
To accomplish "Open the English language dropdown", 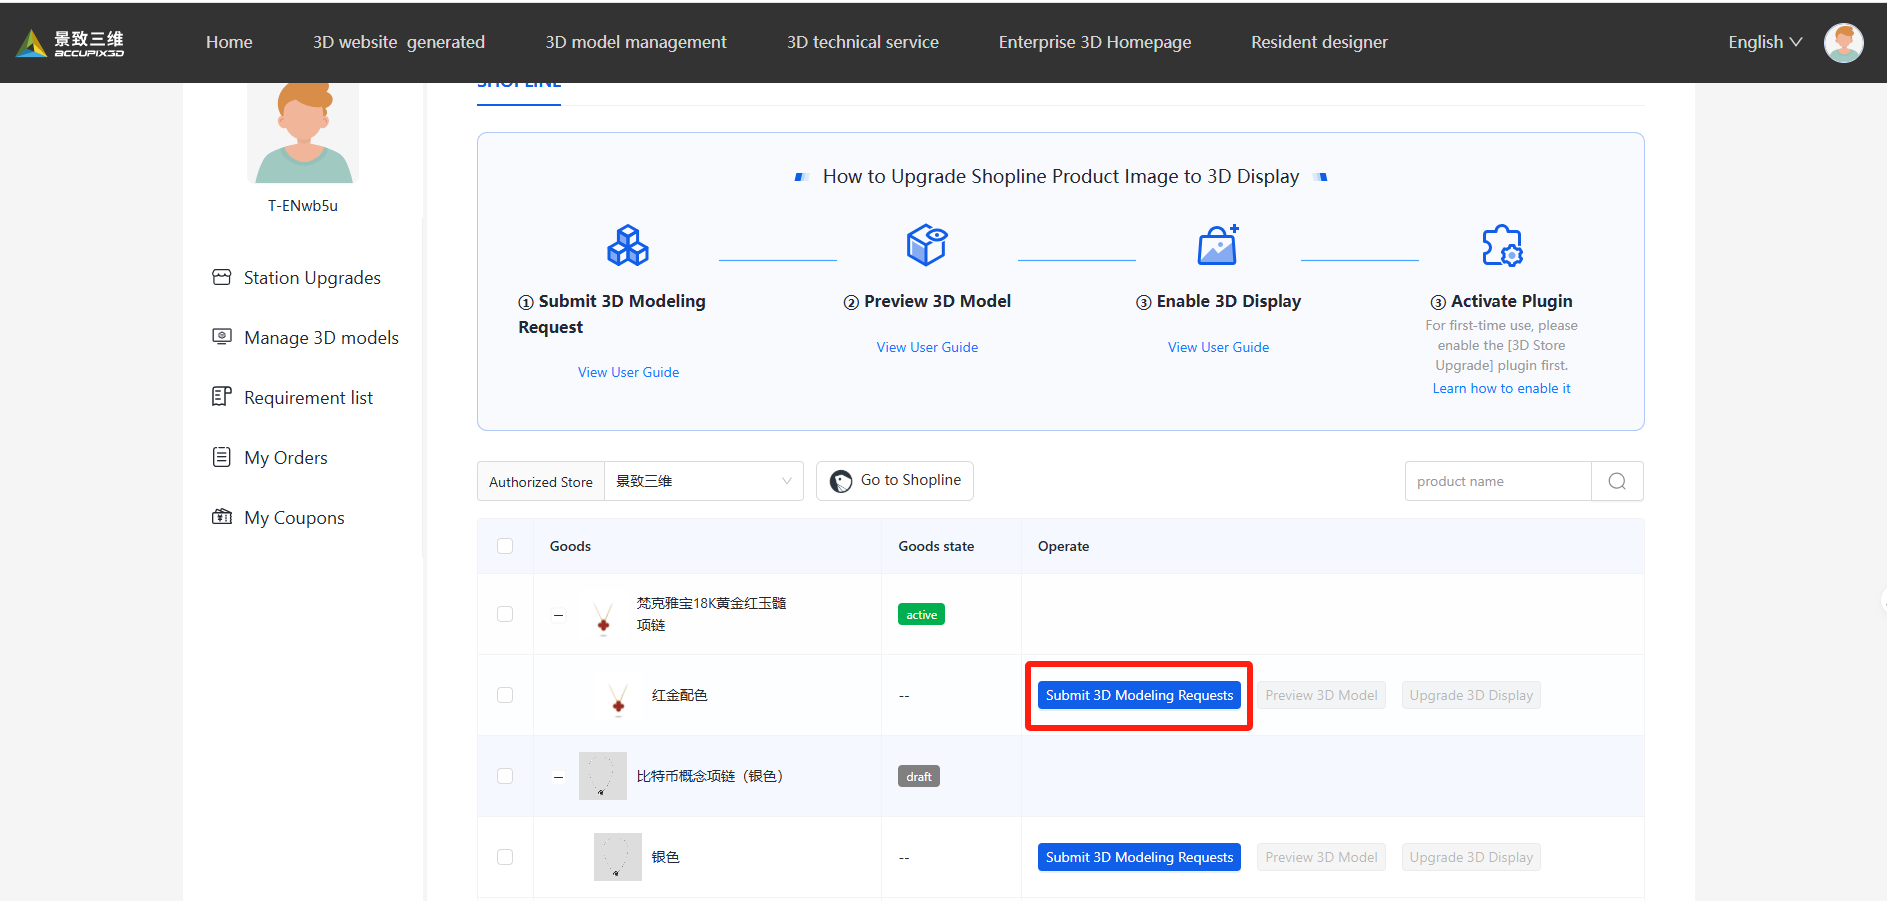I will (1765, 42).
